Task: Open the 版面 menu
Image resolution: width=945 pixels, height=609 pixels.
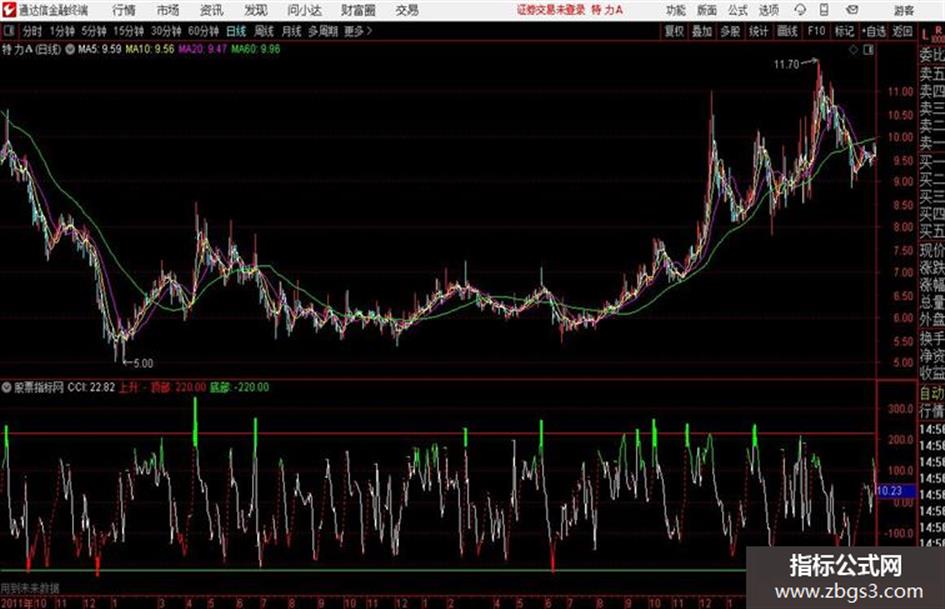Action: point(707,10)
